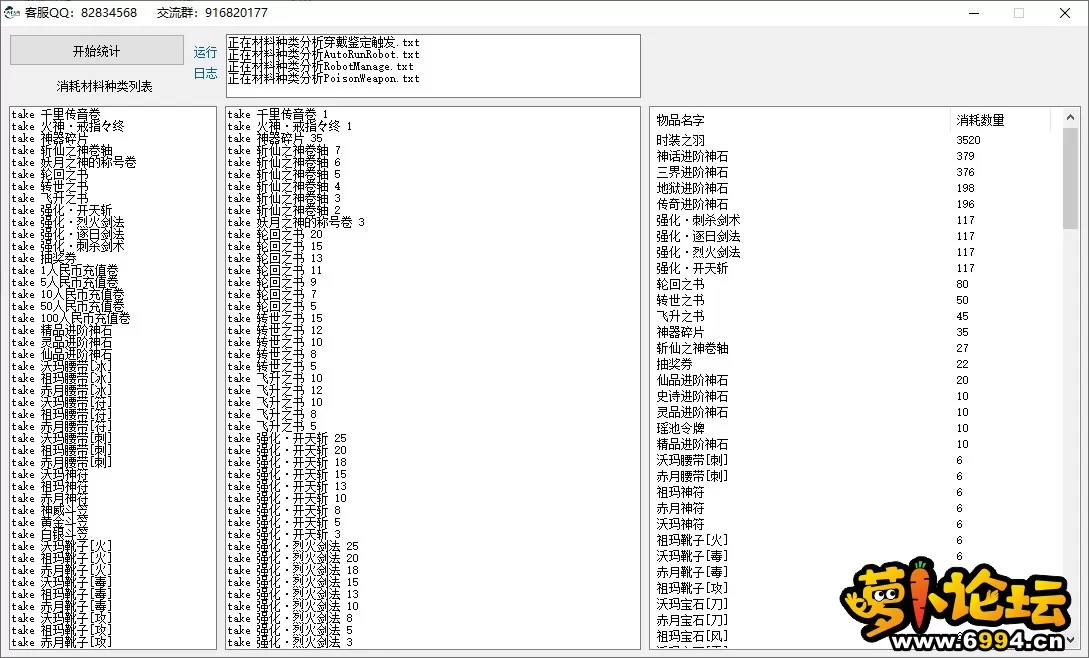Viewport: 1089px width, 658px height.
Task: Click log line 正在材料种类分析AutoRunRobot.txt
Action: [324, 54]
